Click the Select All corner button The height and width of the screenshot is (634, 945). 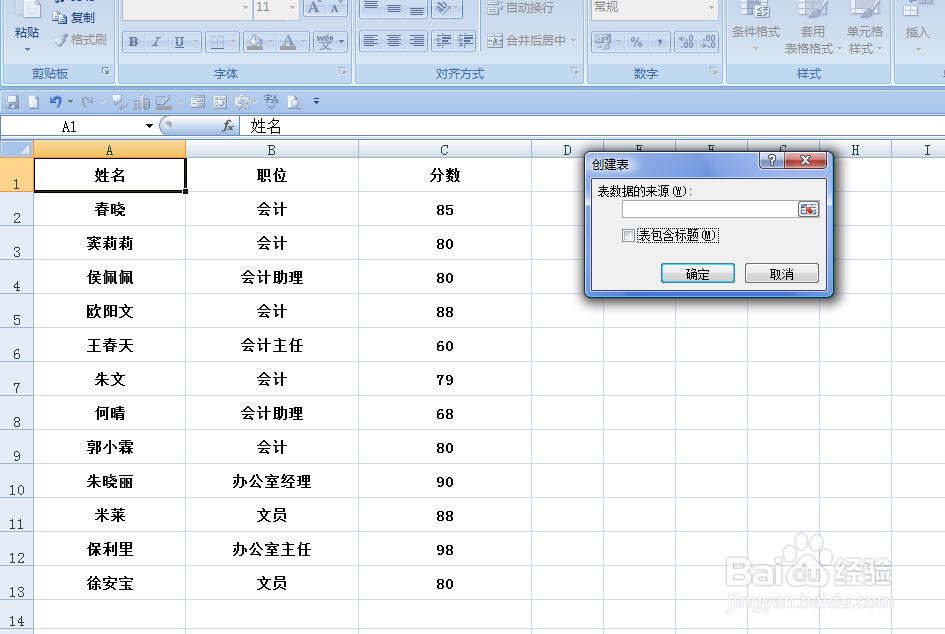[x=17, y=149]
